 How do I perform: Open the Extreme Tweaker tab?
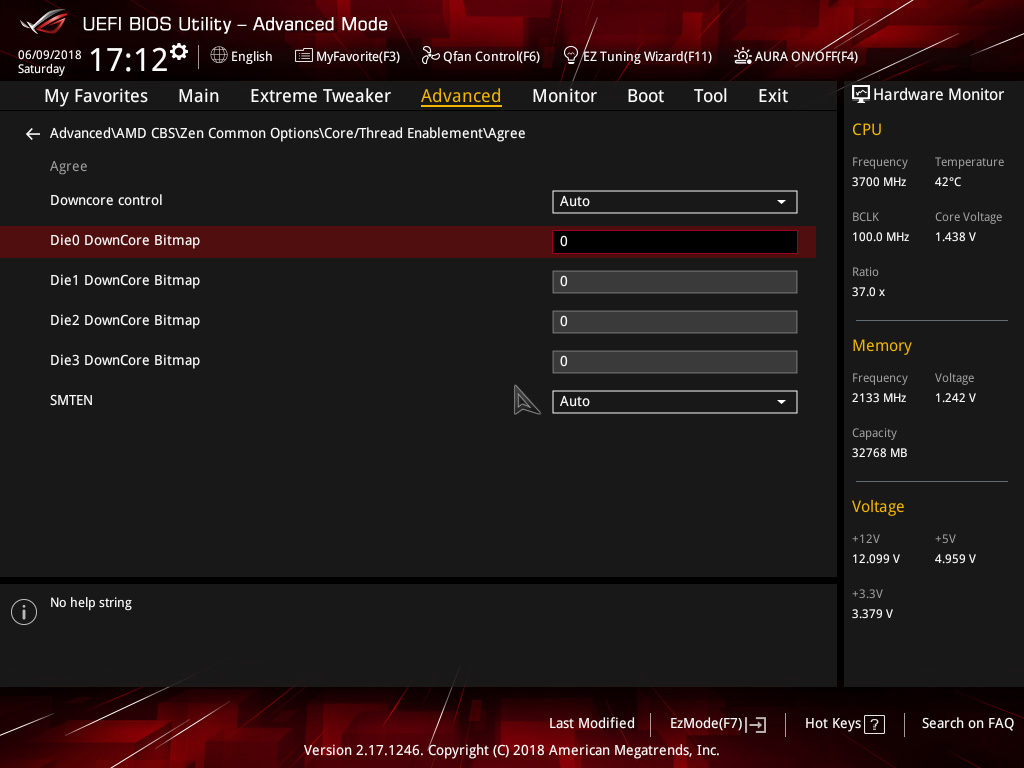tap(320, 96)
